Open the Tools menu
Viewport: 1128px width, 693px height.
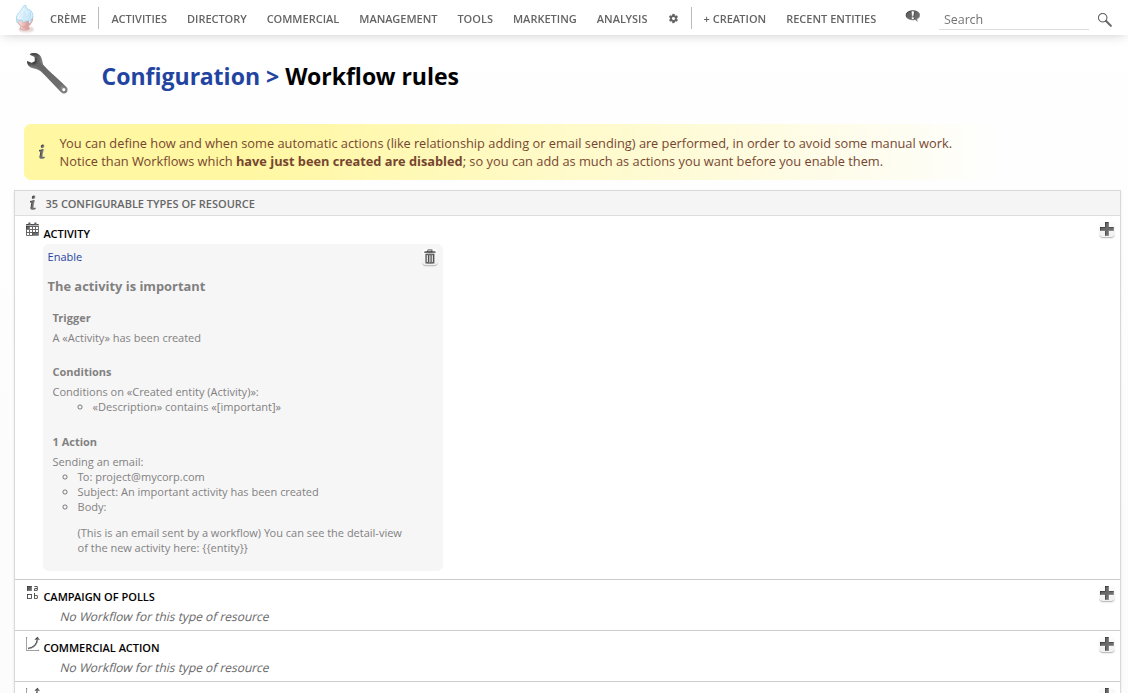pos(475,19)
